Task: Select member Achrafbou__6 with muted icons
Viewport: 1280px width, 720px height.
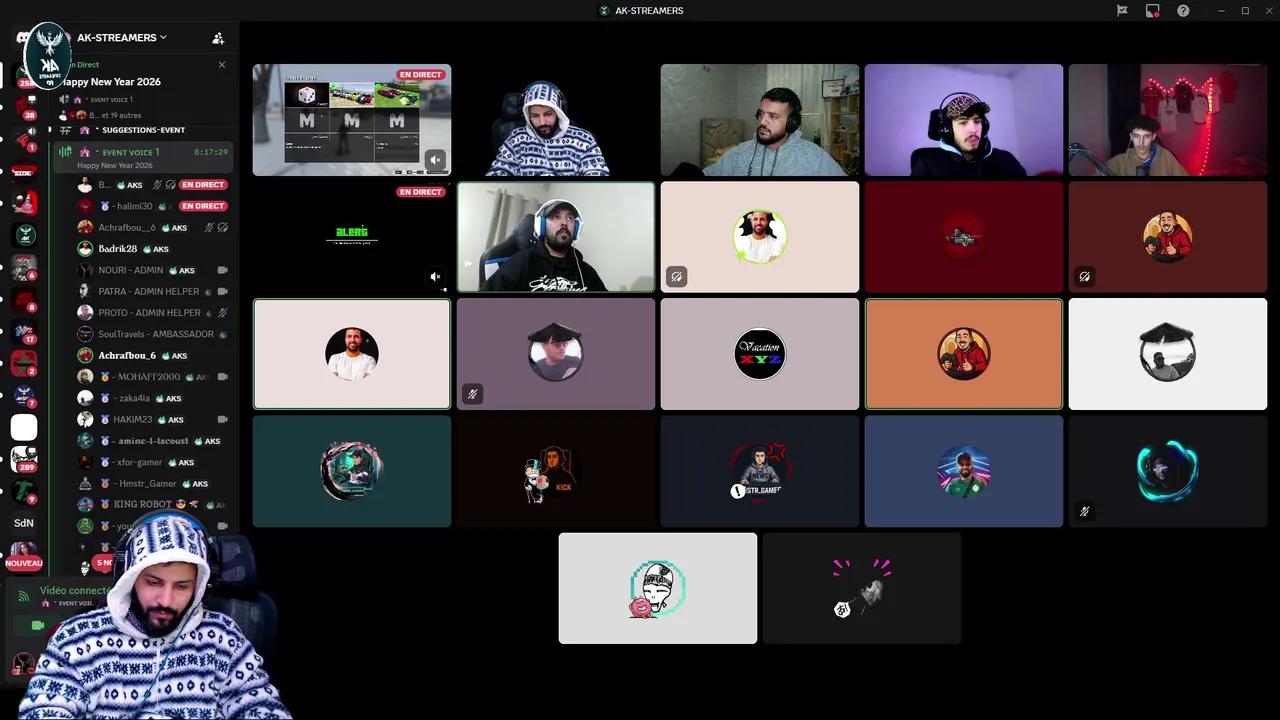Action: [x=152, y=228]
